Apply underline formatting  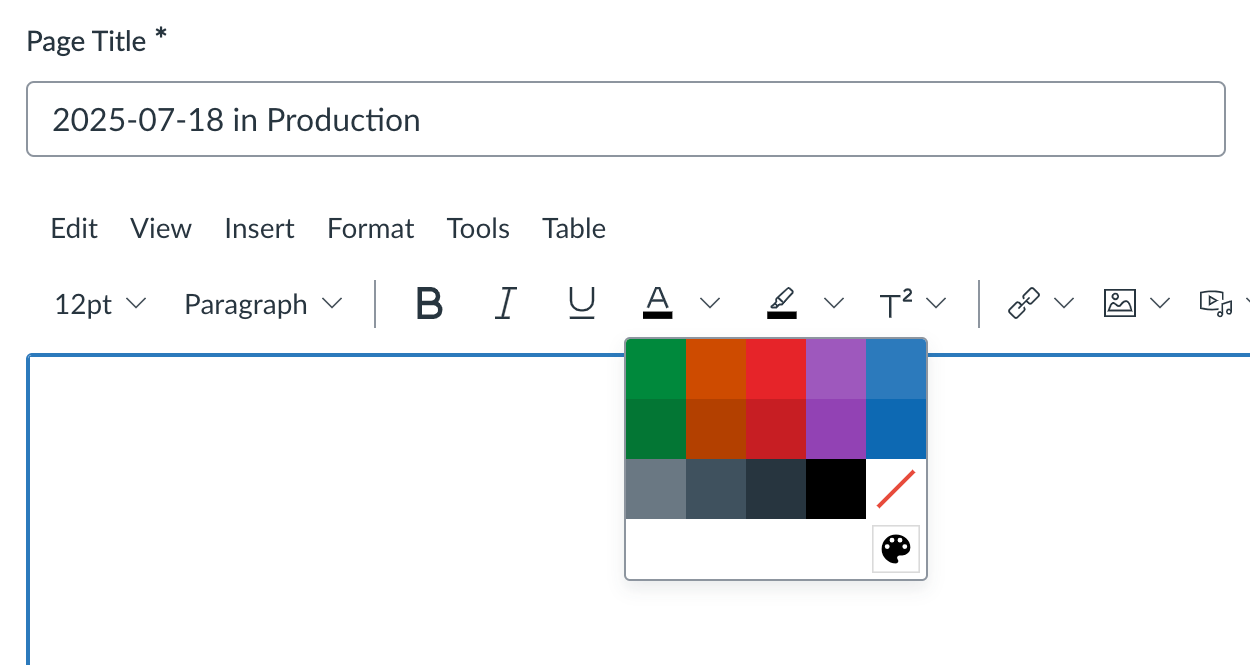tap(582, 304)
